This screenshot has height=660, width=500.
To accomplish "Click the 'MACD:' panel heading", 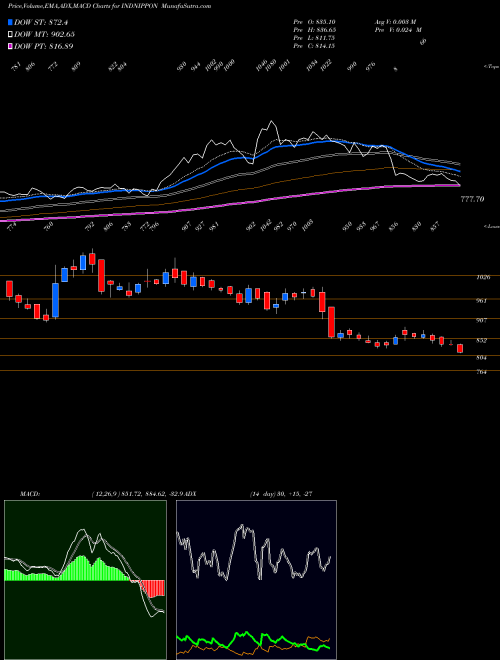I will (29, 494).
